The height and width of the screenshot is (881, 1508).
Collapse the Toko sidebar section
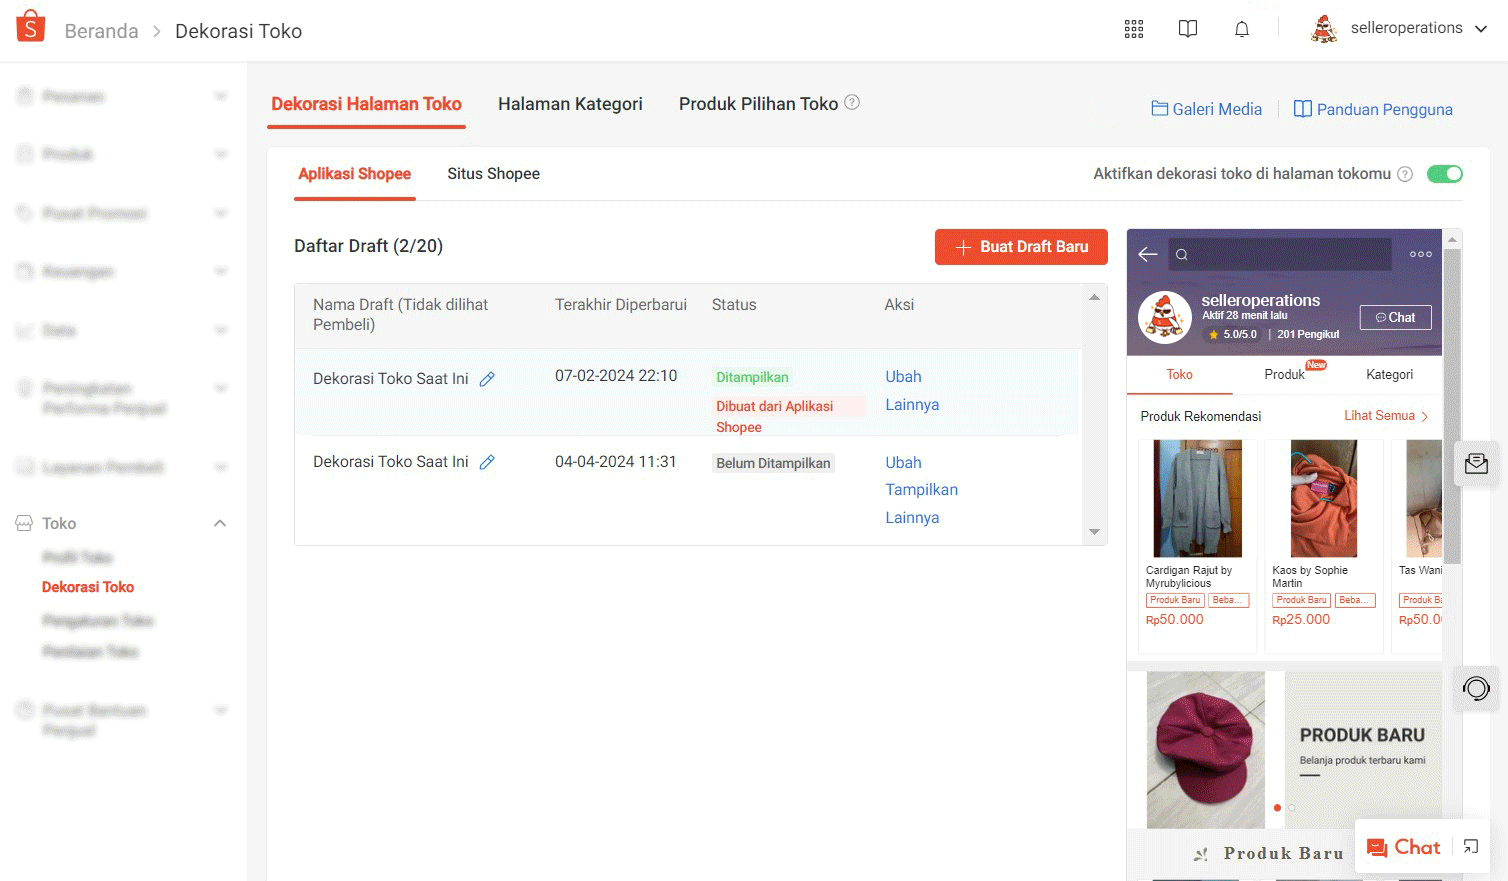pos(219,523)
